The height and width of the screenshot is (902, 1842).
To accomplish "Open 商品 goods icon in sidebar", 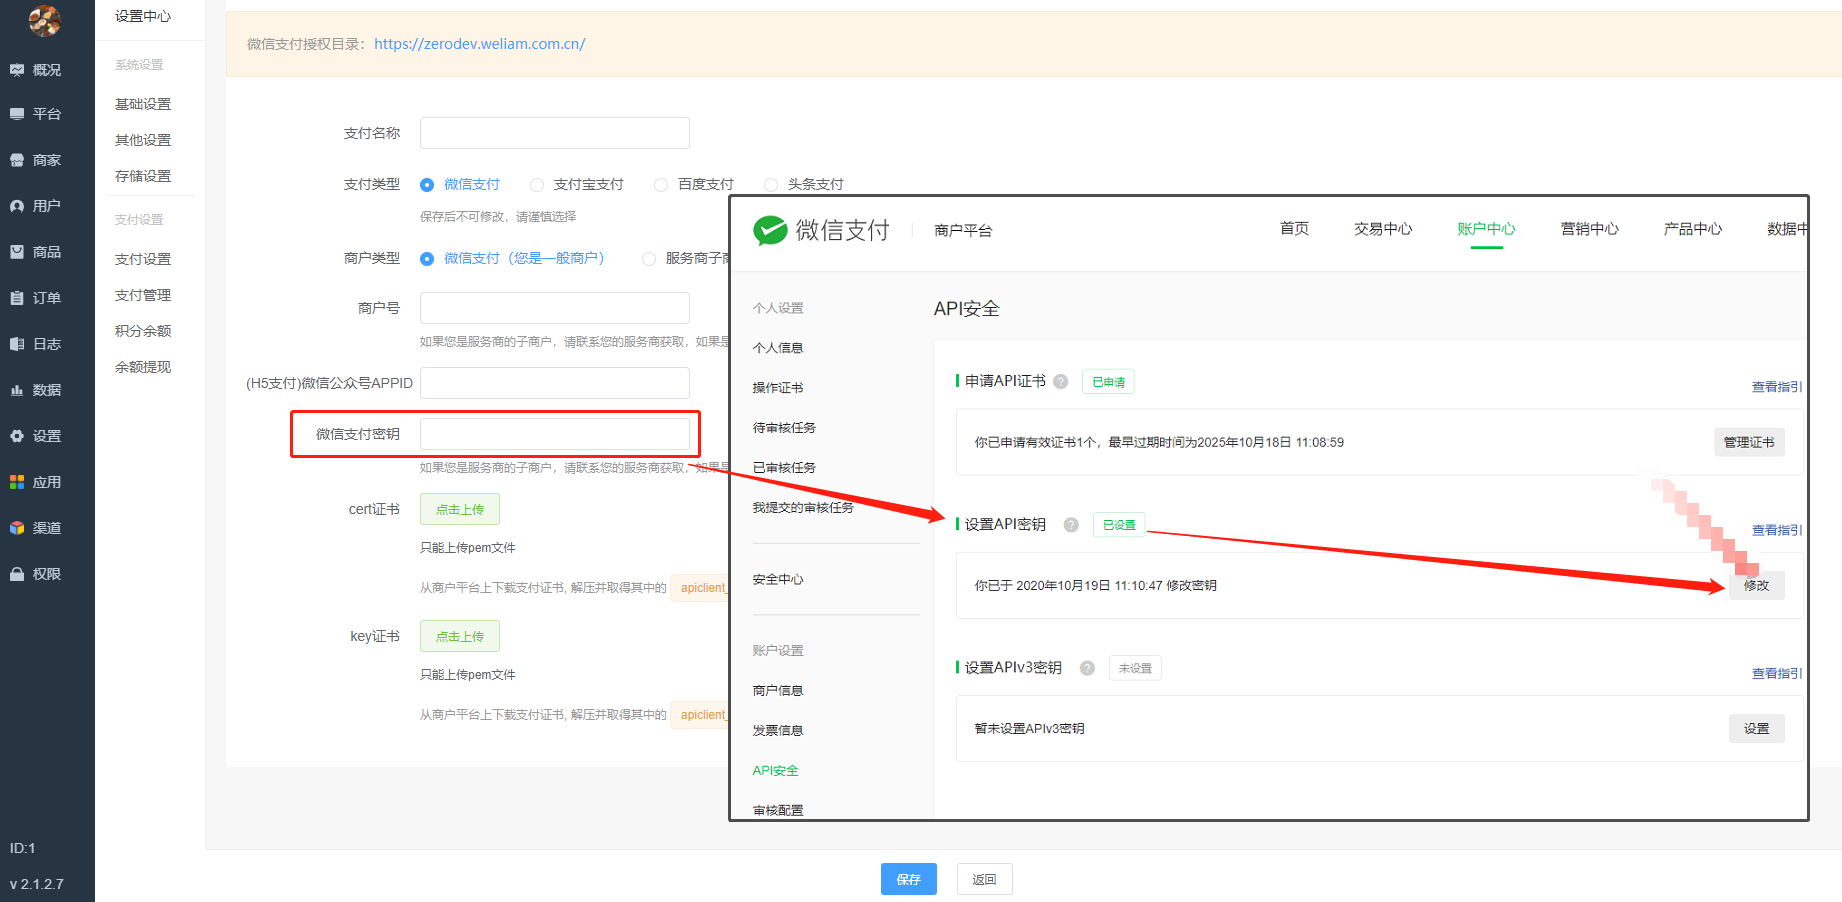I will (17, 252).
